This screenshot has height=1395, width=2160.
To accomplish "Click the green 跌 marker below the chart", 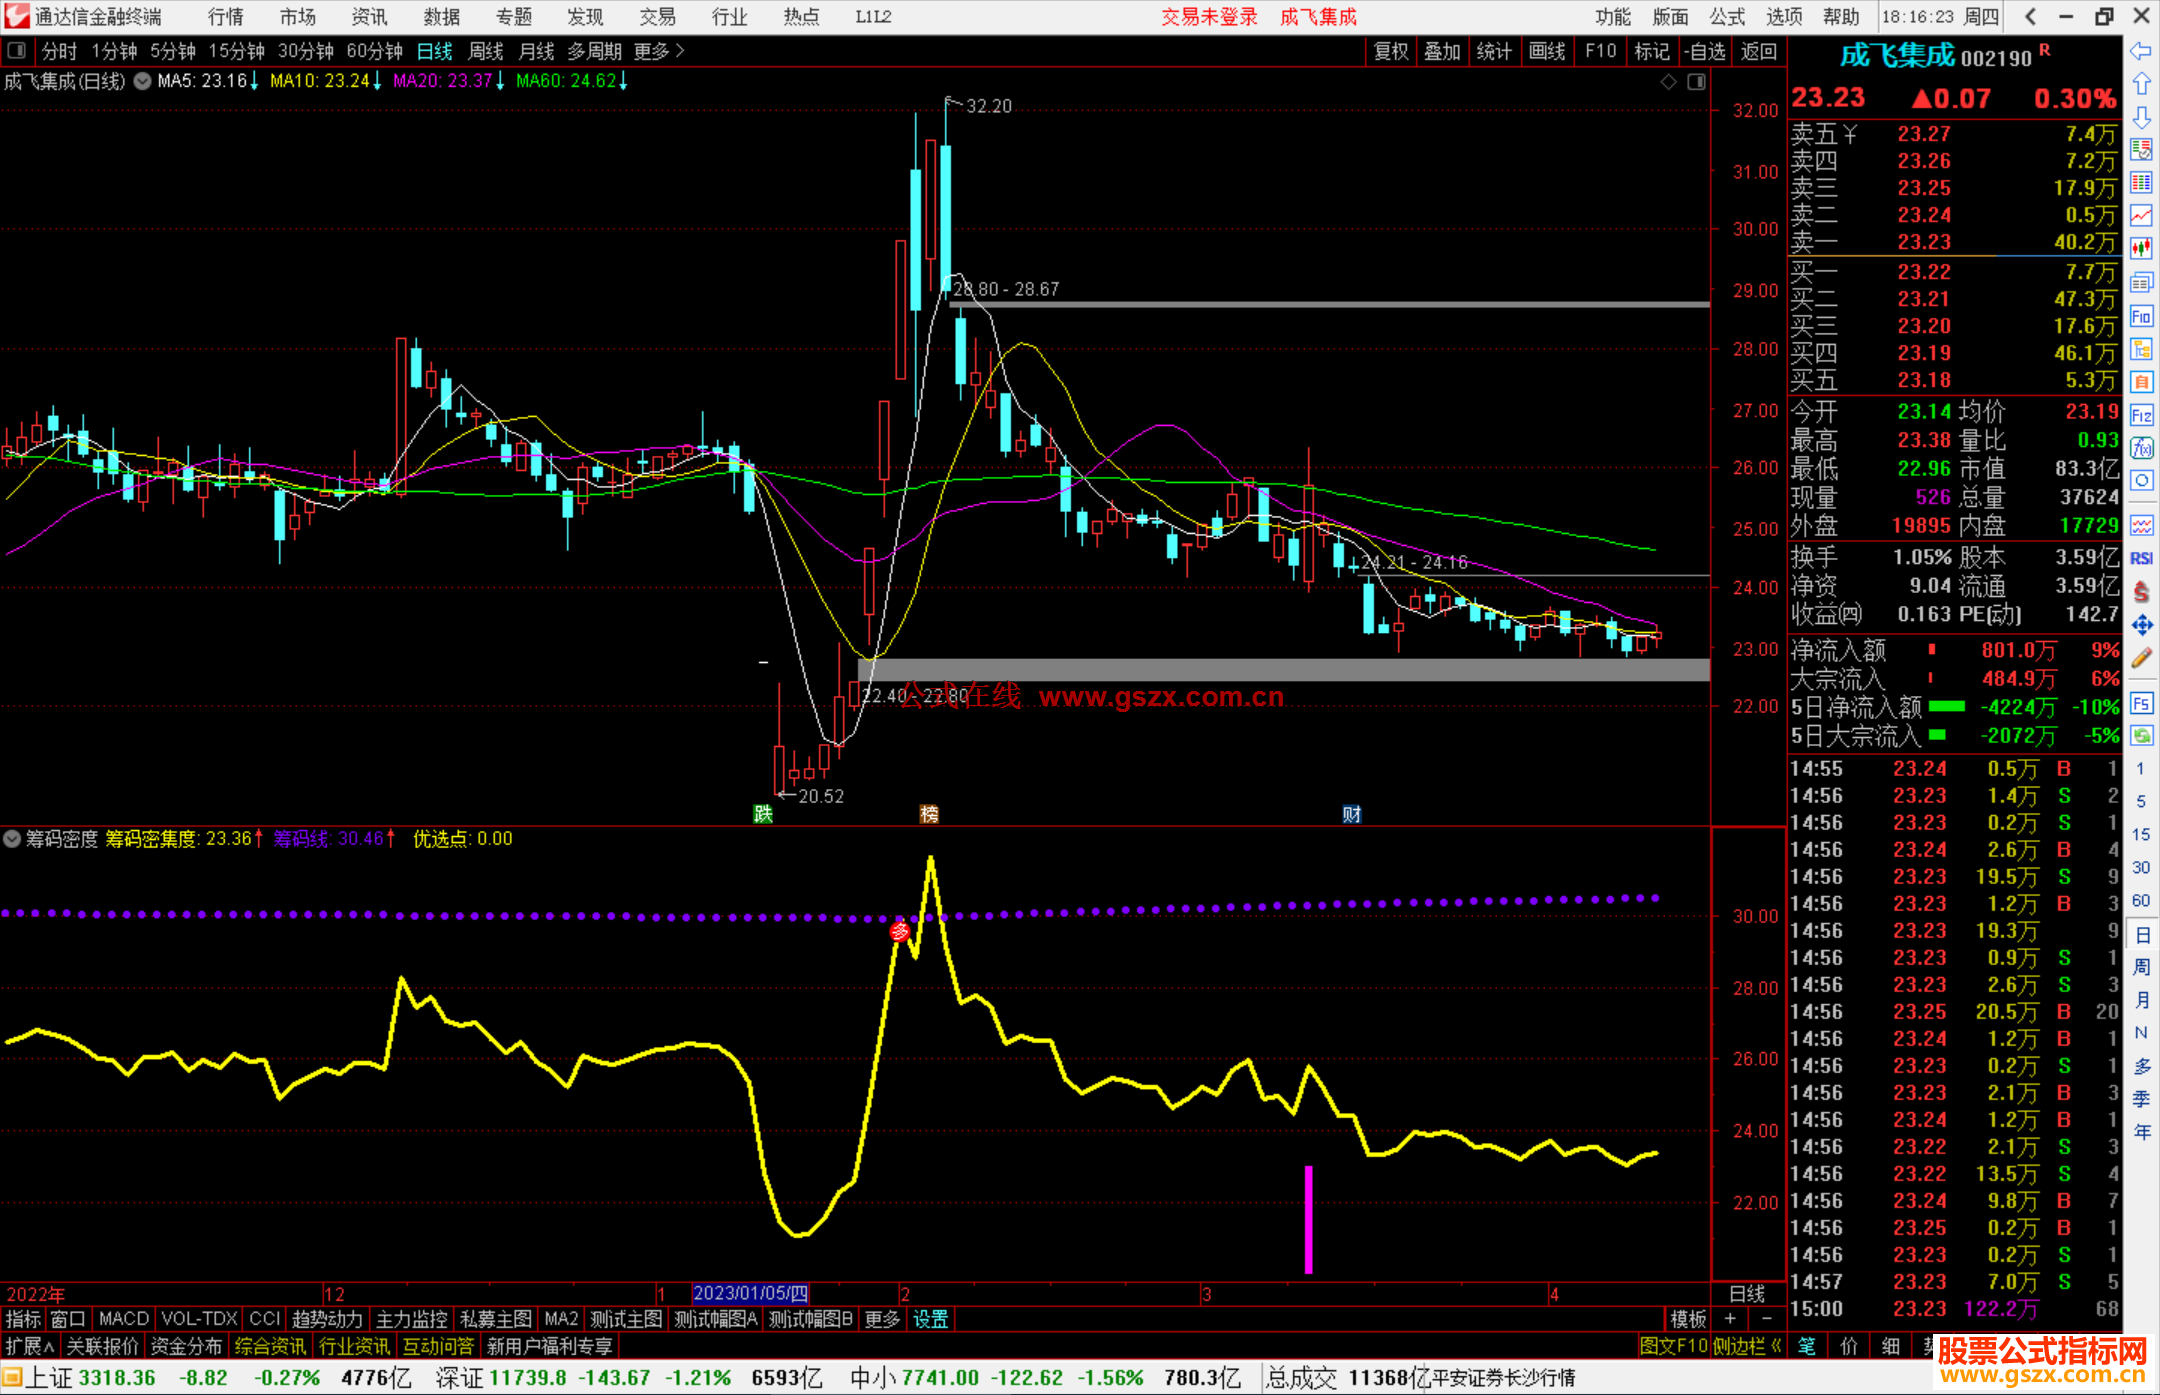I will (x=763, y=813).
